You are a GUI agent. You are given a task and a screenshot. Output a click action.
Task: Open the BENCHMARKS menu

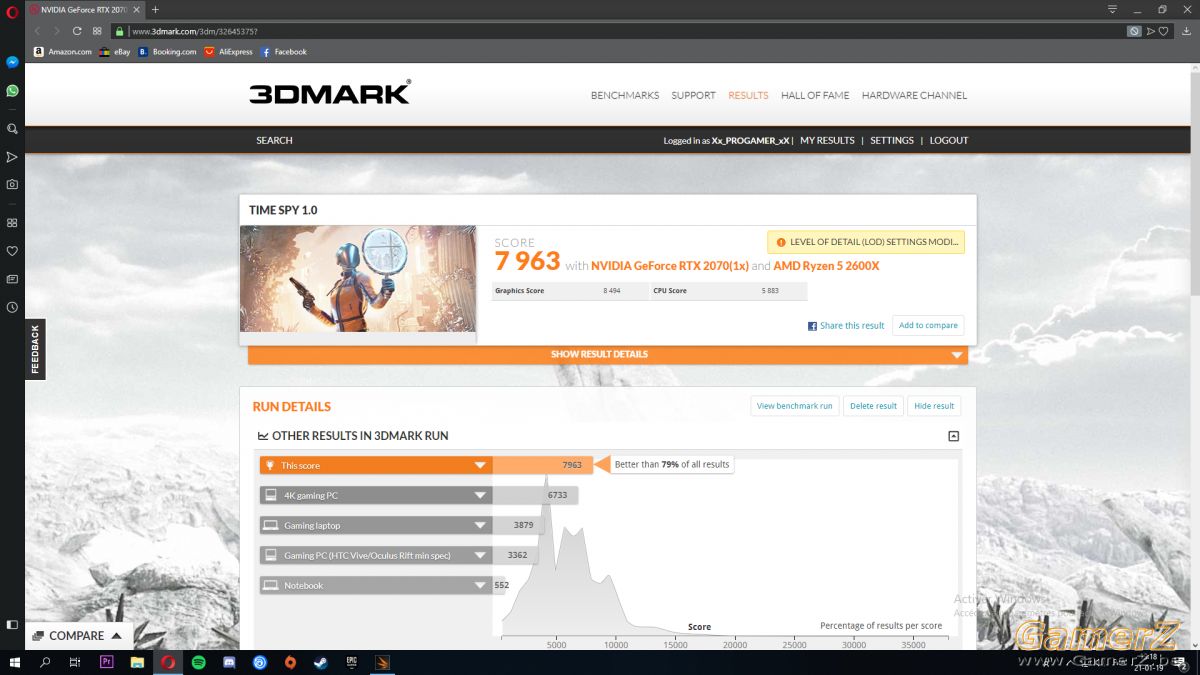[625, 96]
